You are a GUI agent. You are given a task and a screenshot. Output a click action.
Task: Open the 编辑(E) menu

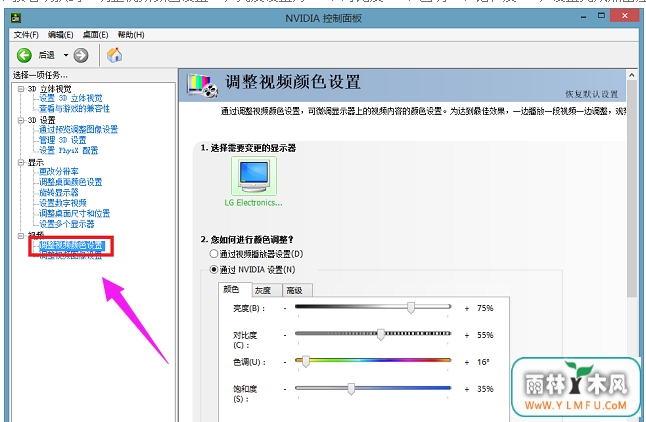coord(61,35)
